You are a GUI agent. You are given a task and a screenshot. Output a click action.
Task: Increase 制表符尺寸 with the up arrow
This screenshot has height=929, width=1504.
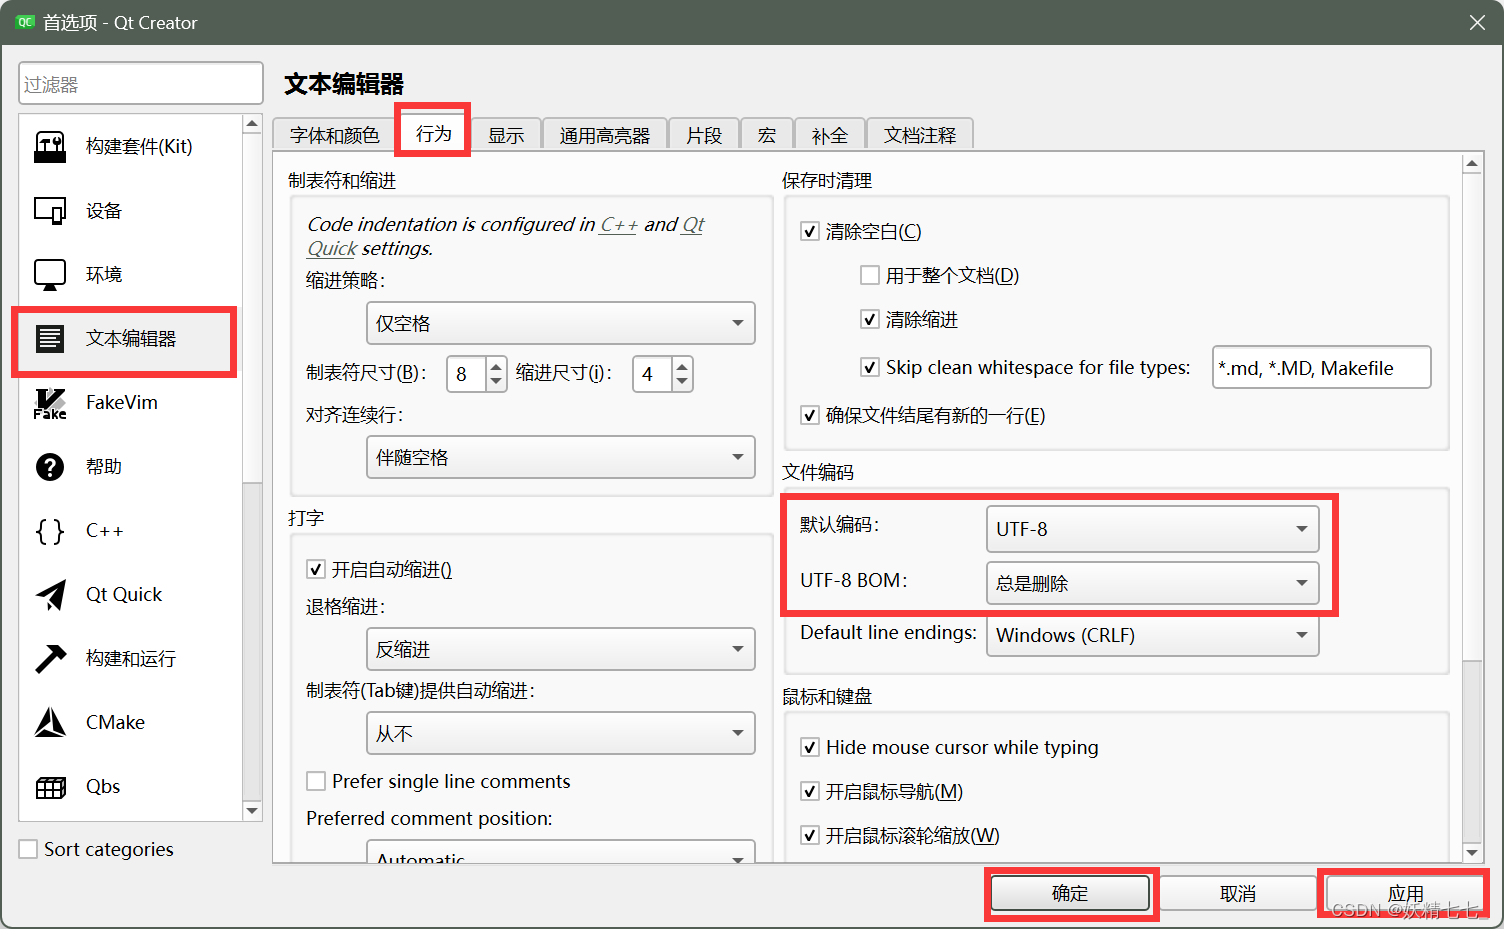(496, 366)
